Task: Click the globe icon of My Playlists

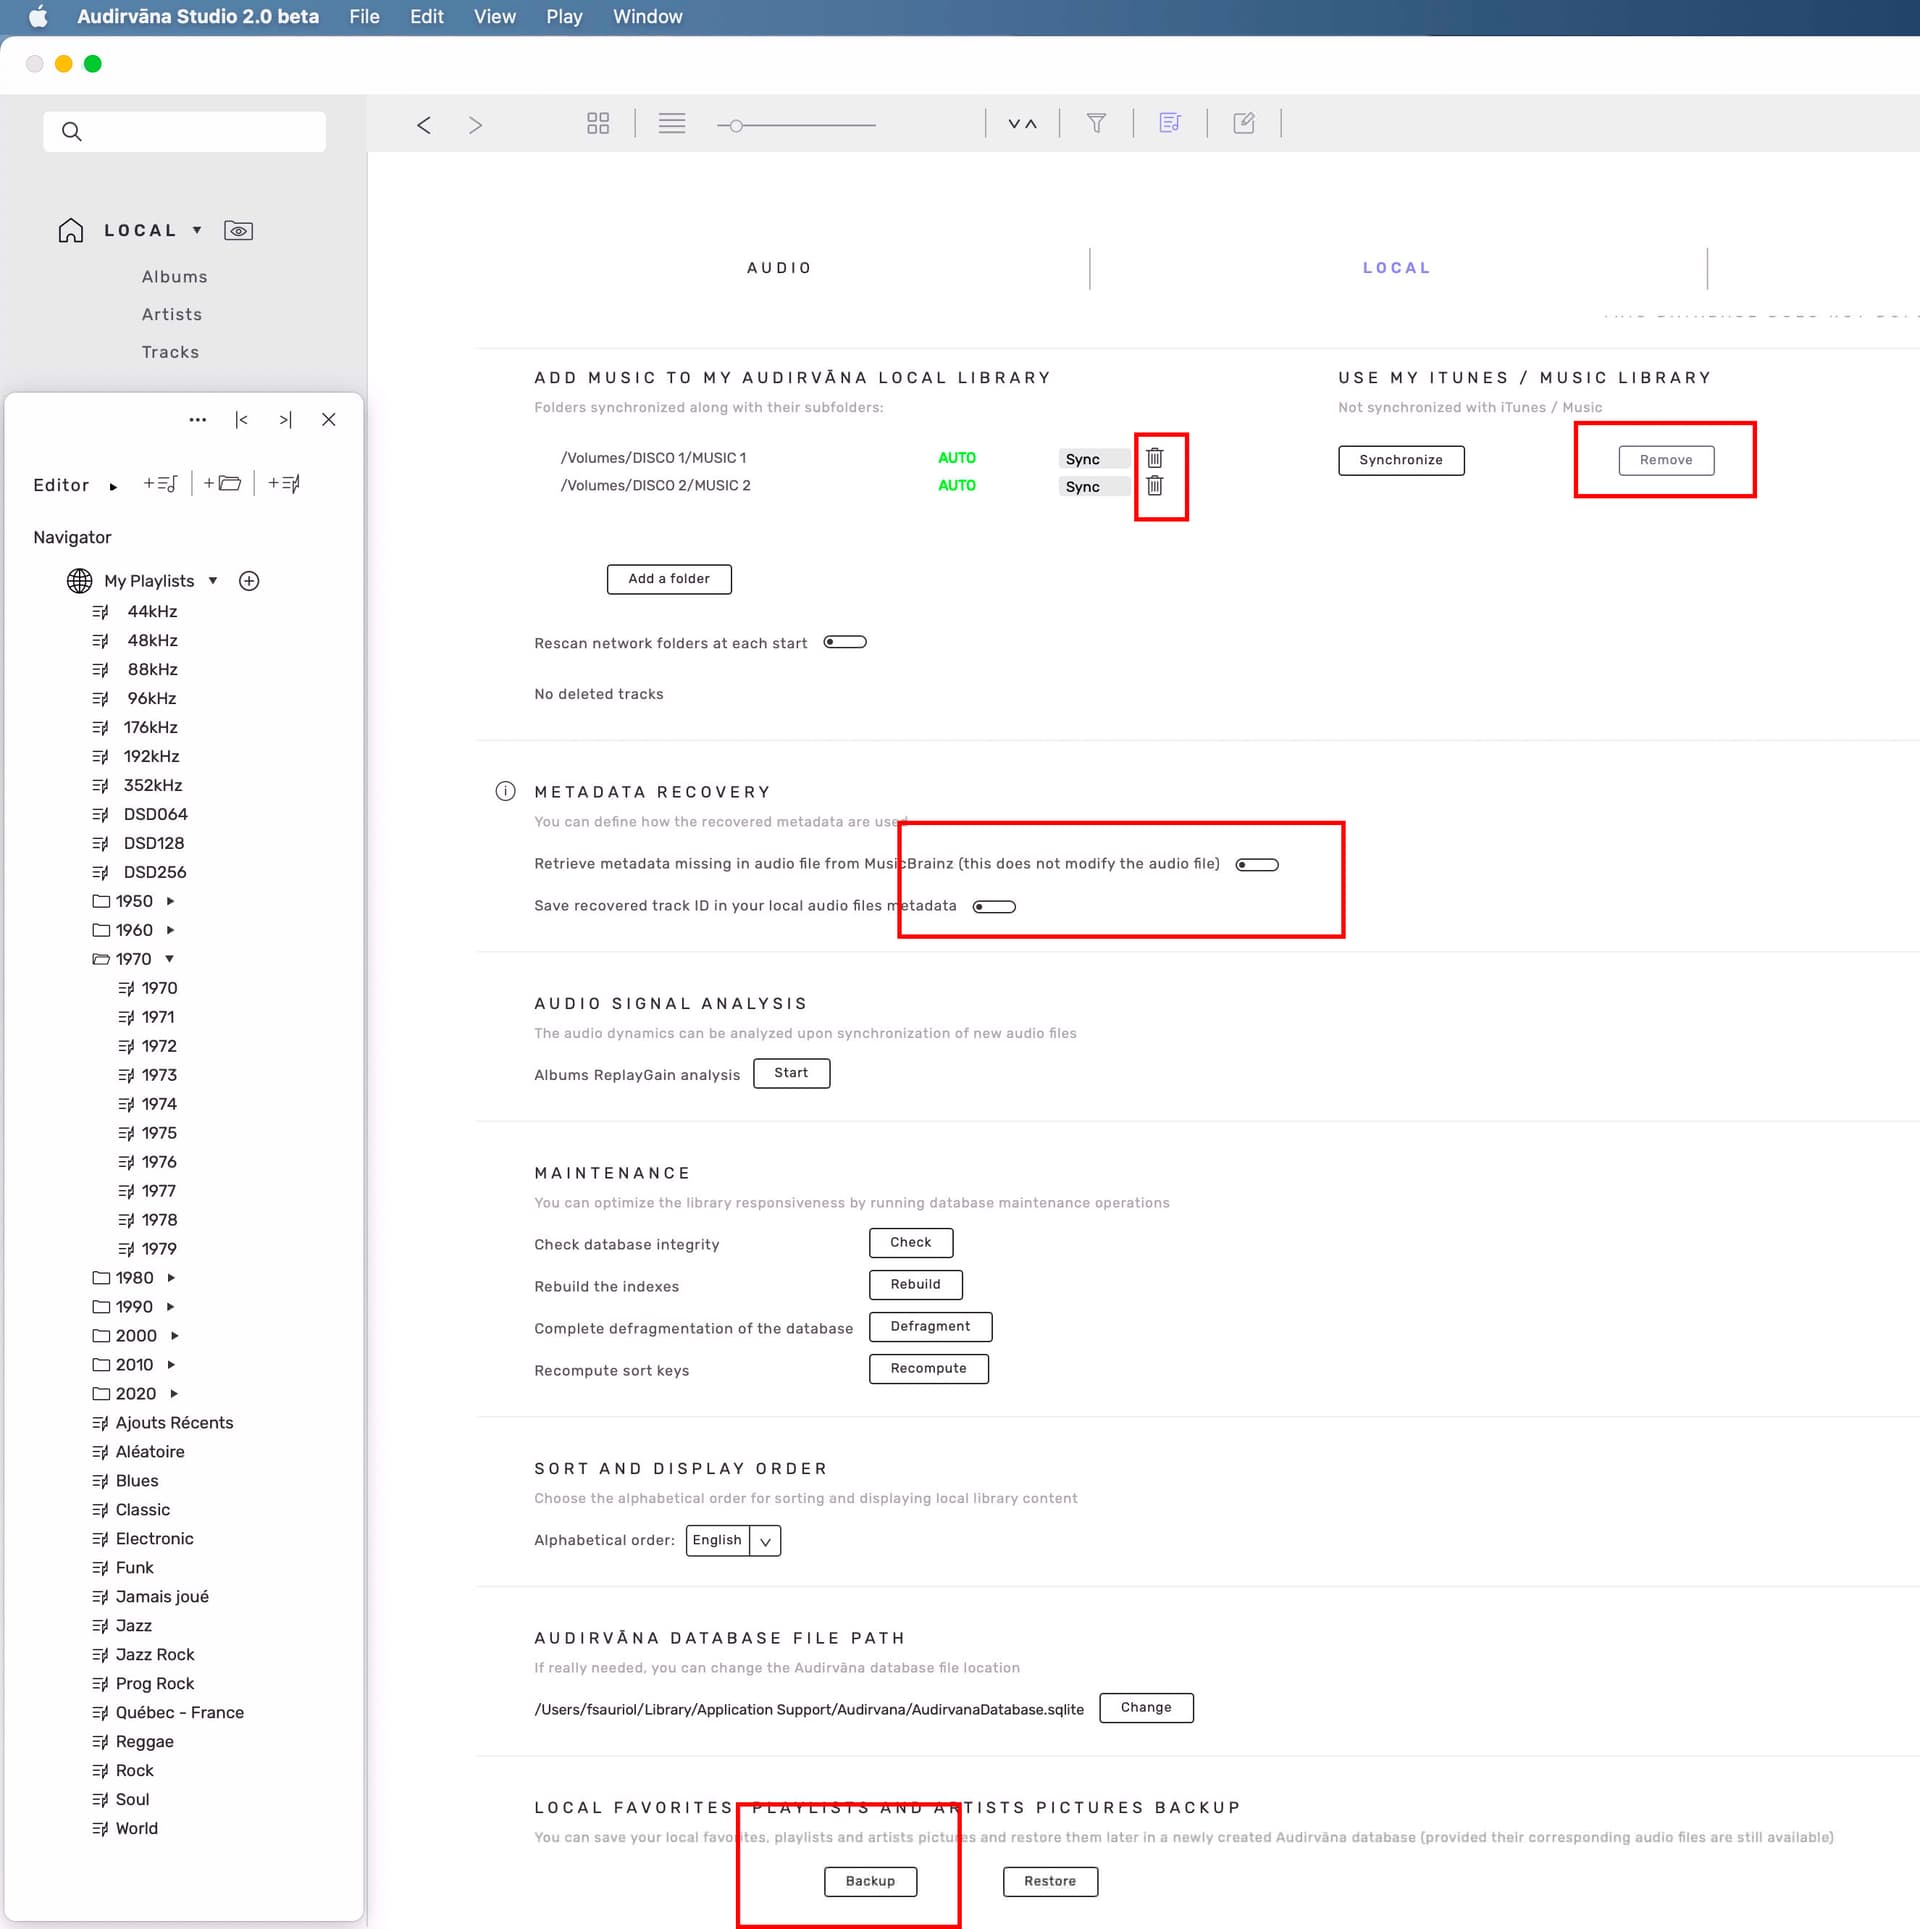Action: [79, 581]
